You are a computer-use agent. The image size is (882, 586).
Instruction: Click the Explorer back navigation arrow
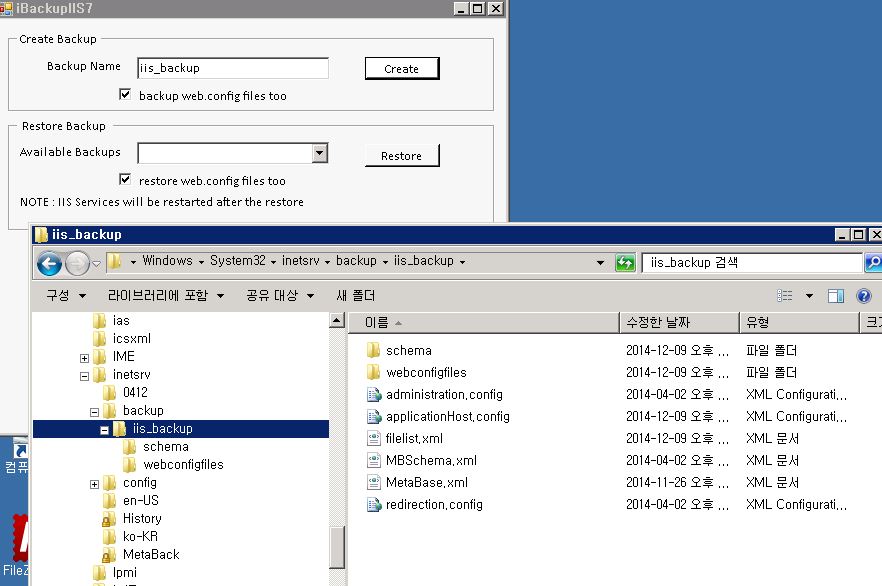click(49, 263)
